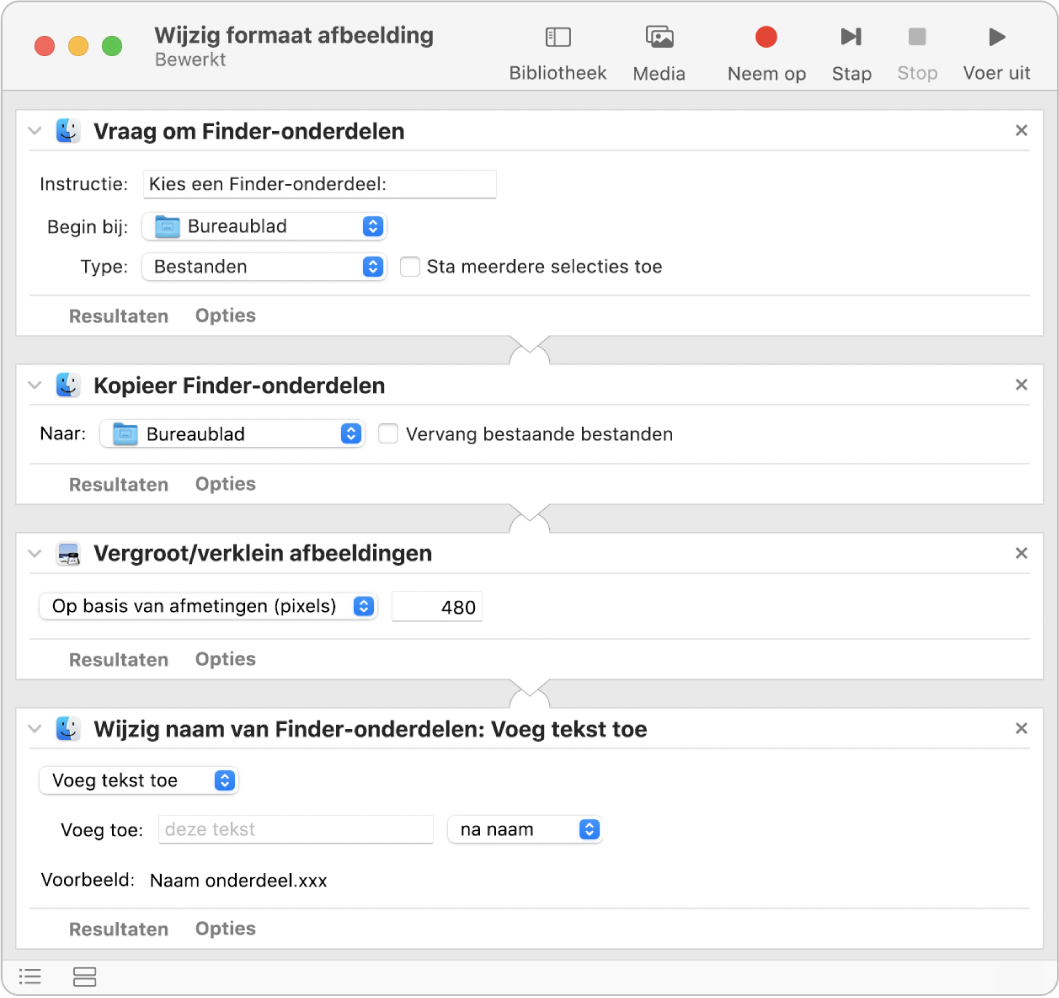Enable Sta meerdere selecties toe
This screenshot has width=1059, height=998.
click(x=410, y=267)
